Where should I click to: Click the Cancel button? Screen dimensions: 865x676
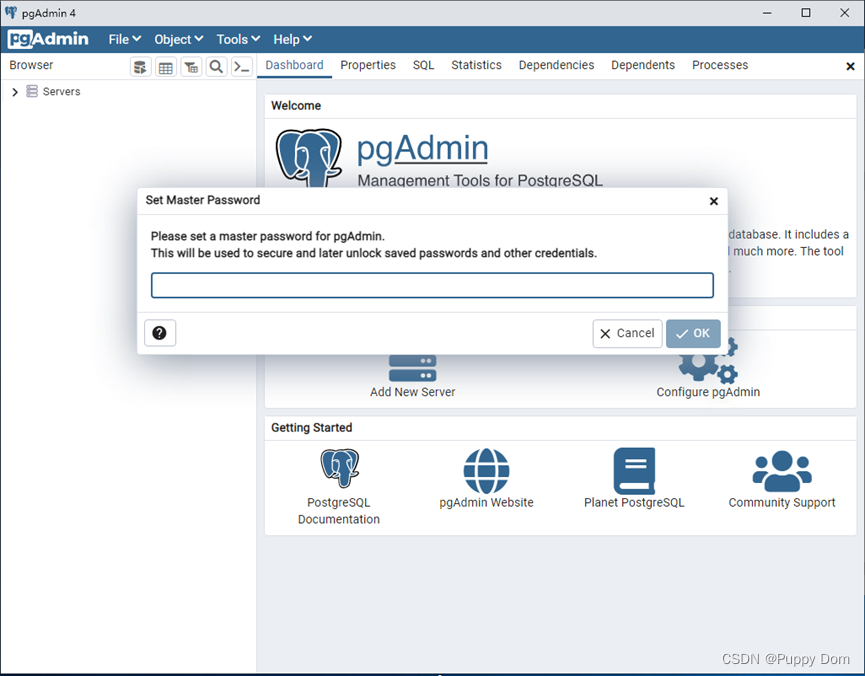coord(627,333)
